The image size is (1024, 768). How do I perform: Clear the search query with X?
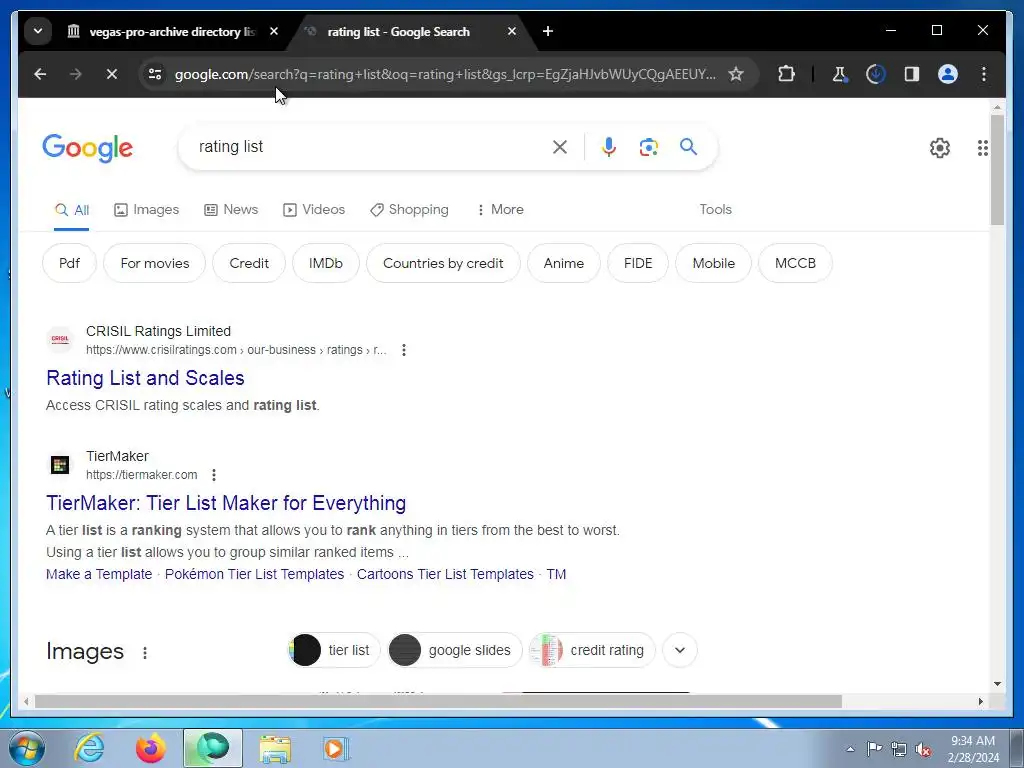coord(560,147)
